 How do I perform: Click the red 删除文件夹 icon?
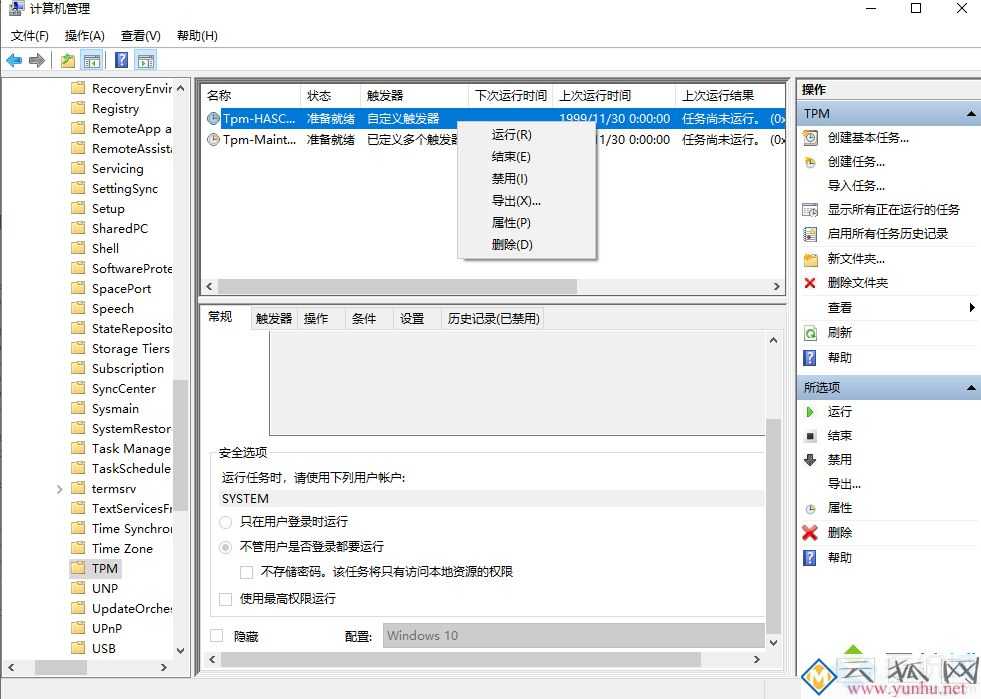pyautogui.click(x=809, y=282)
